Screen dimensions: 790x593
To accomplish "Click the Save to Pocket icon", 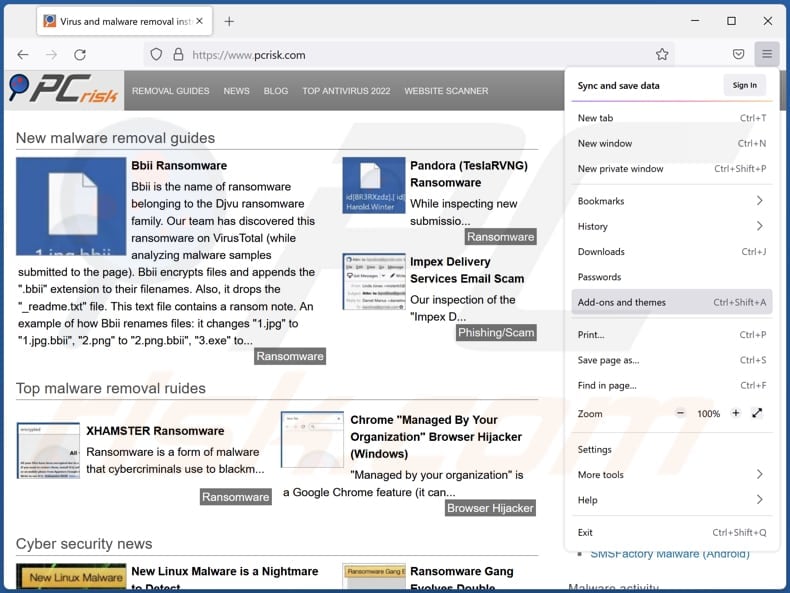I will click(738, 55).
